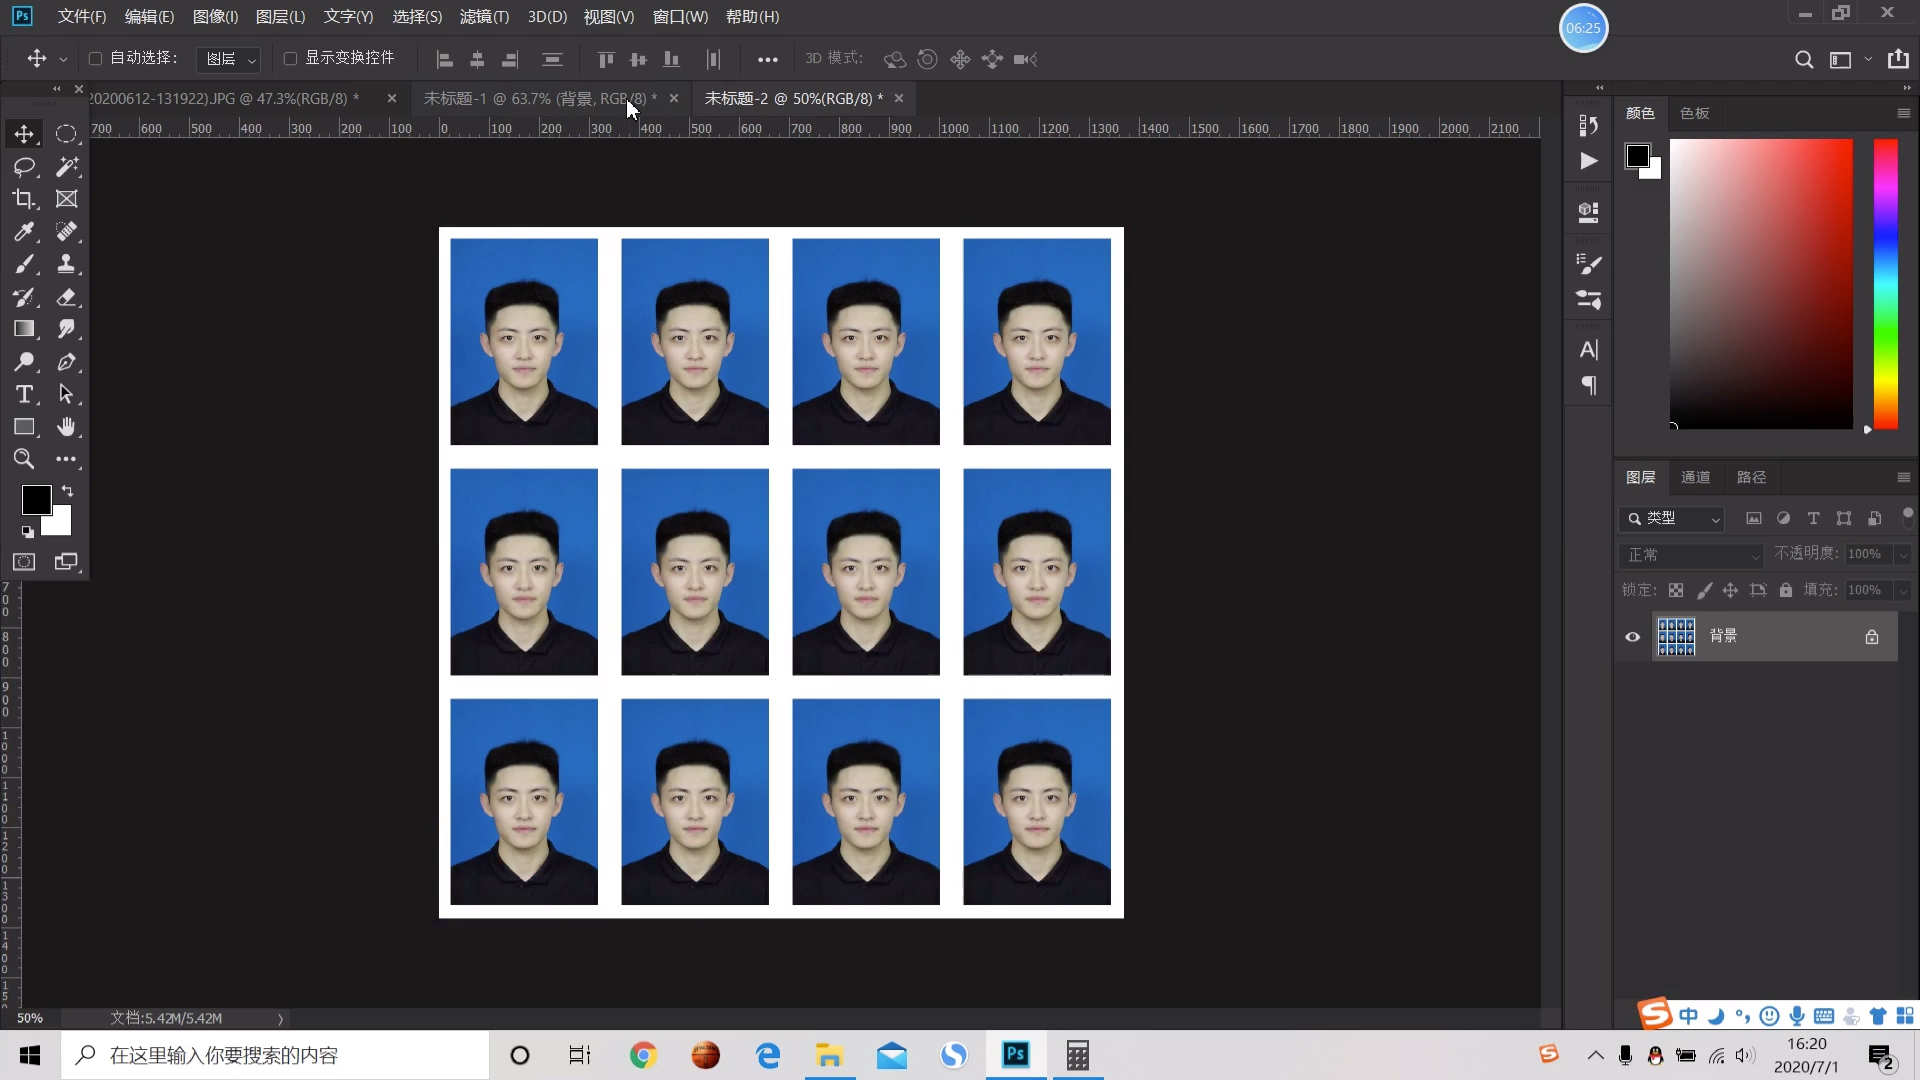Image resolution: width=1920 pixels, height=1080 pixels.
Task: Open the 文件(F) menu
Action: [81, 17]
